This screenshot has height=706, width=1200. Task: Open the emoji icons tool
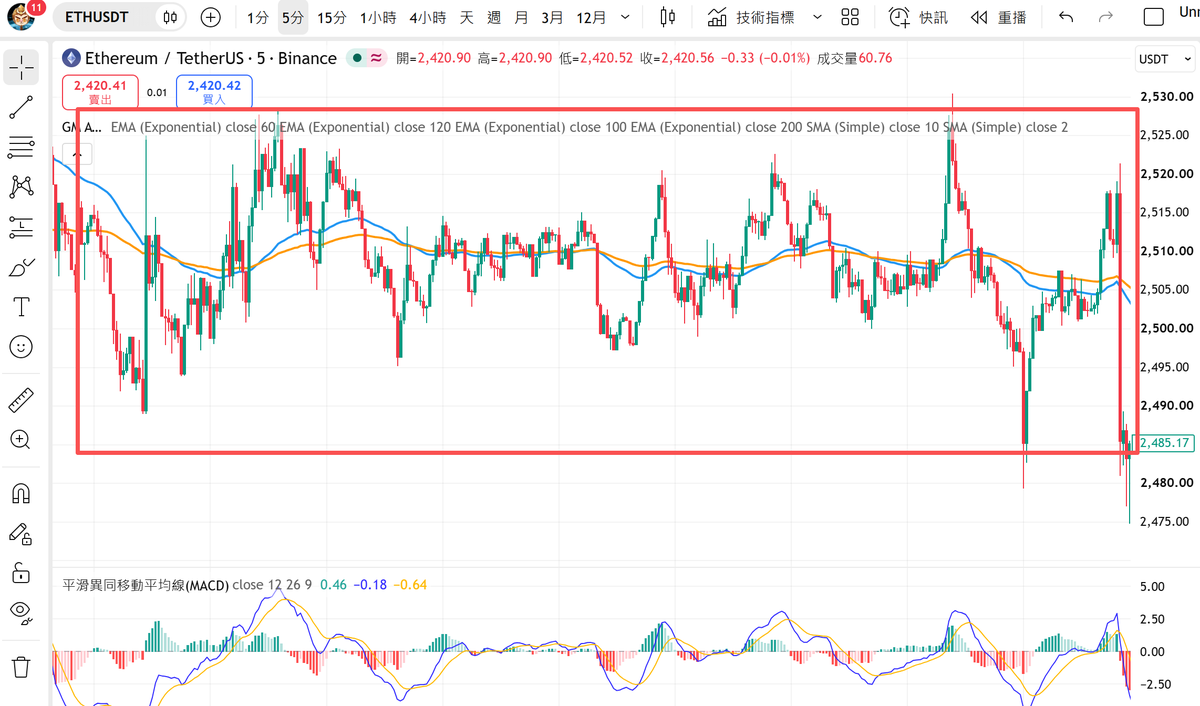[21, 347]
